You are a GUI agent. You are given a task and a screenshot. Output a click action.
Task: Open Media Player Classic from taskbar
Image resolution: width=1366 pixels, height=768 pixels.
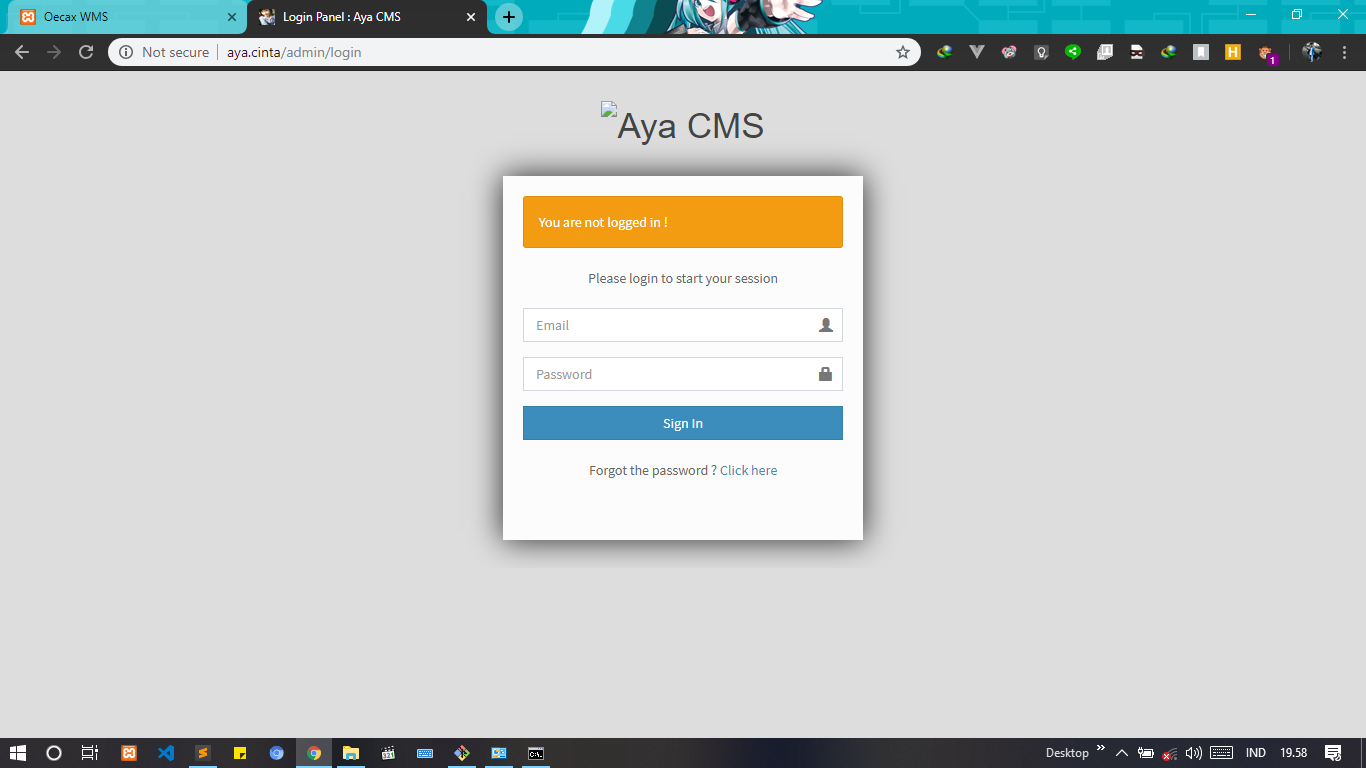pyautogui.click(x=388, y=753)
